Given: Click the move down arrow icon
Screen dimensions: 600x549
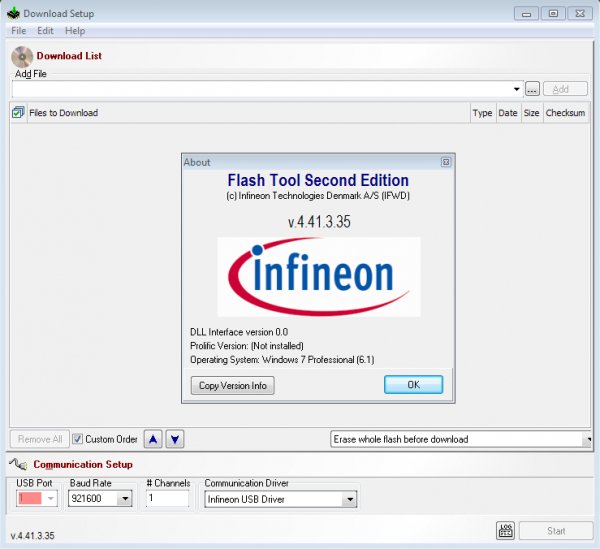Looking at the screenshot, I should tap(175, 439).
